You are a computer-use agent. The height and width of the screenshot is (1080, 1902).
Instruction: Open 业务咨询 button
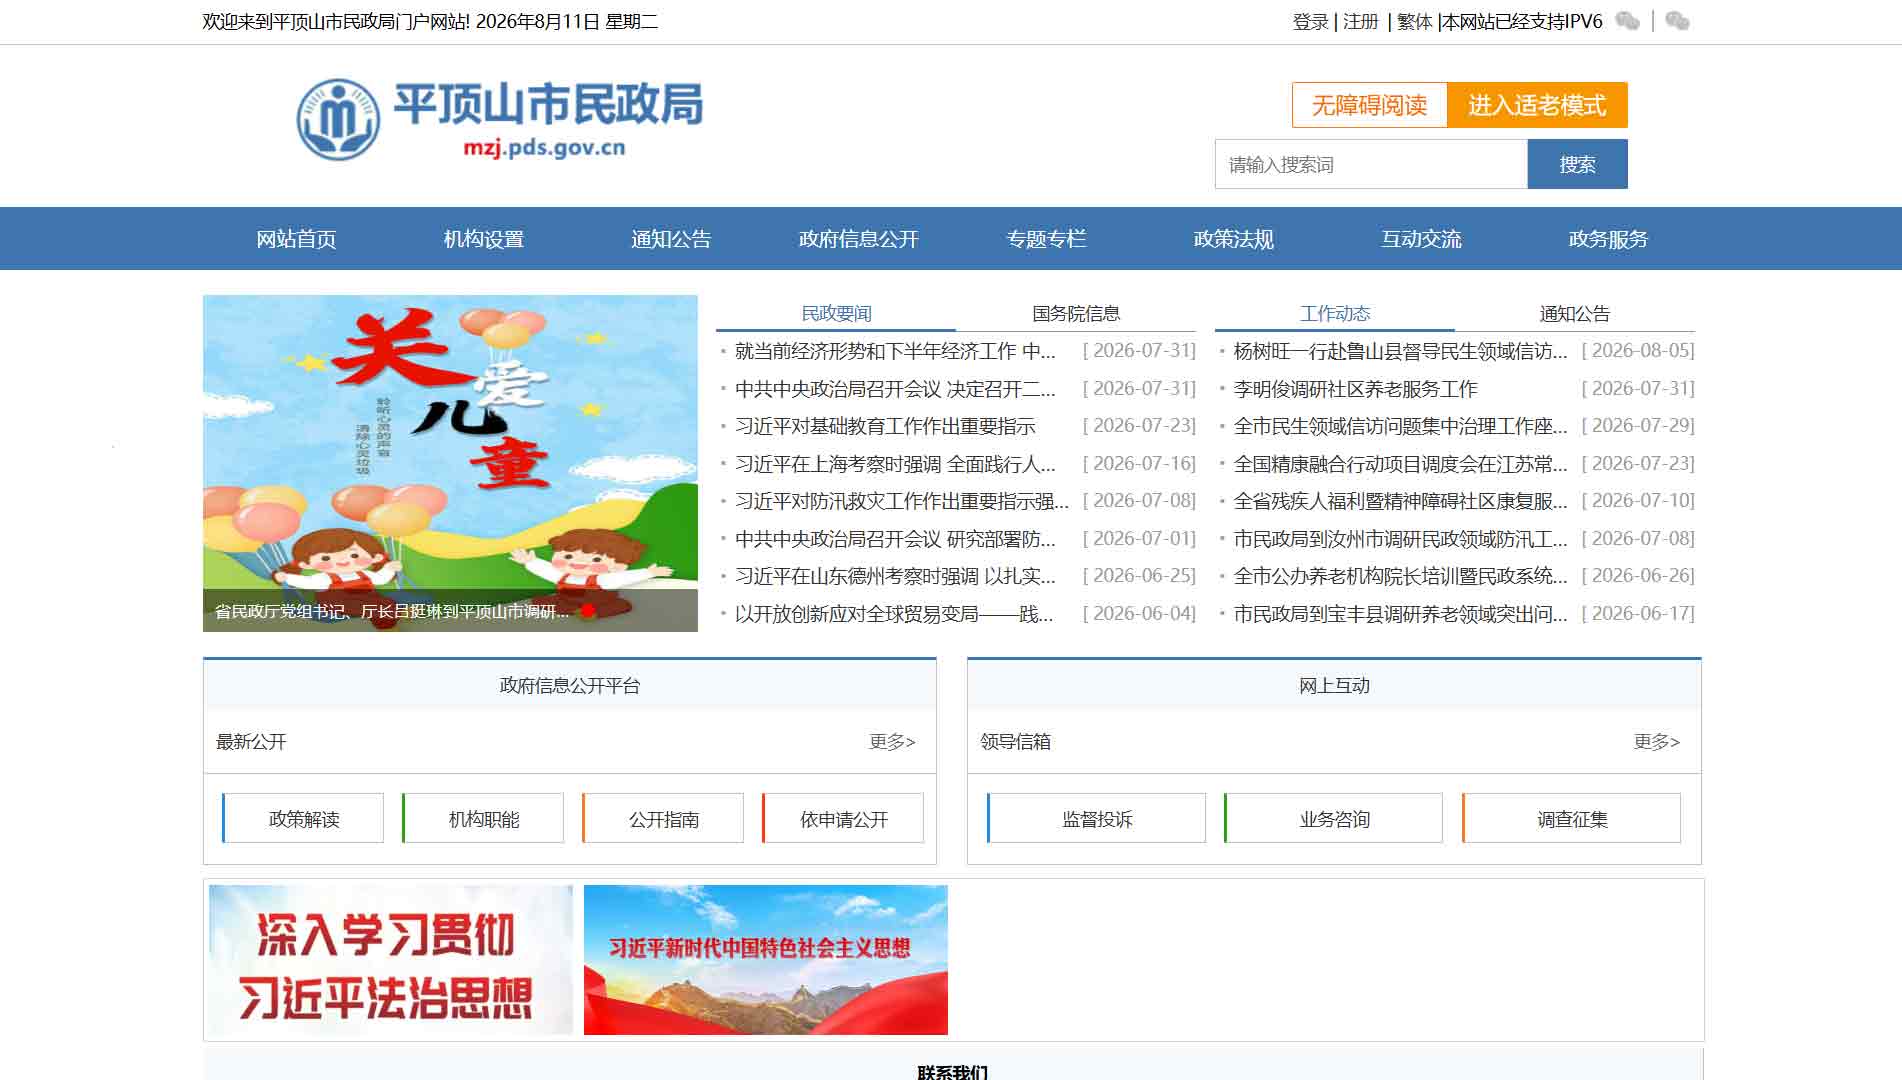point(1334,818)
